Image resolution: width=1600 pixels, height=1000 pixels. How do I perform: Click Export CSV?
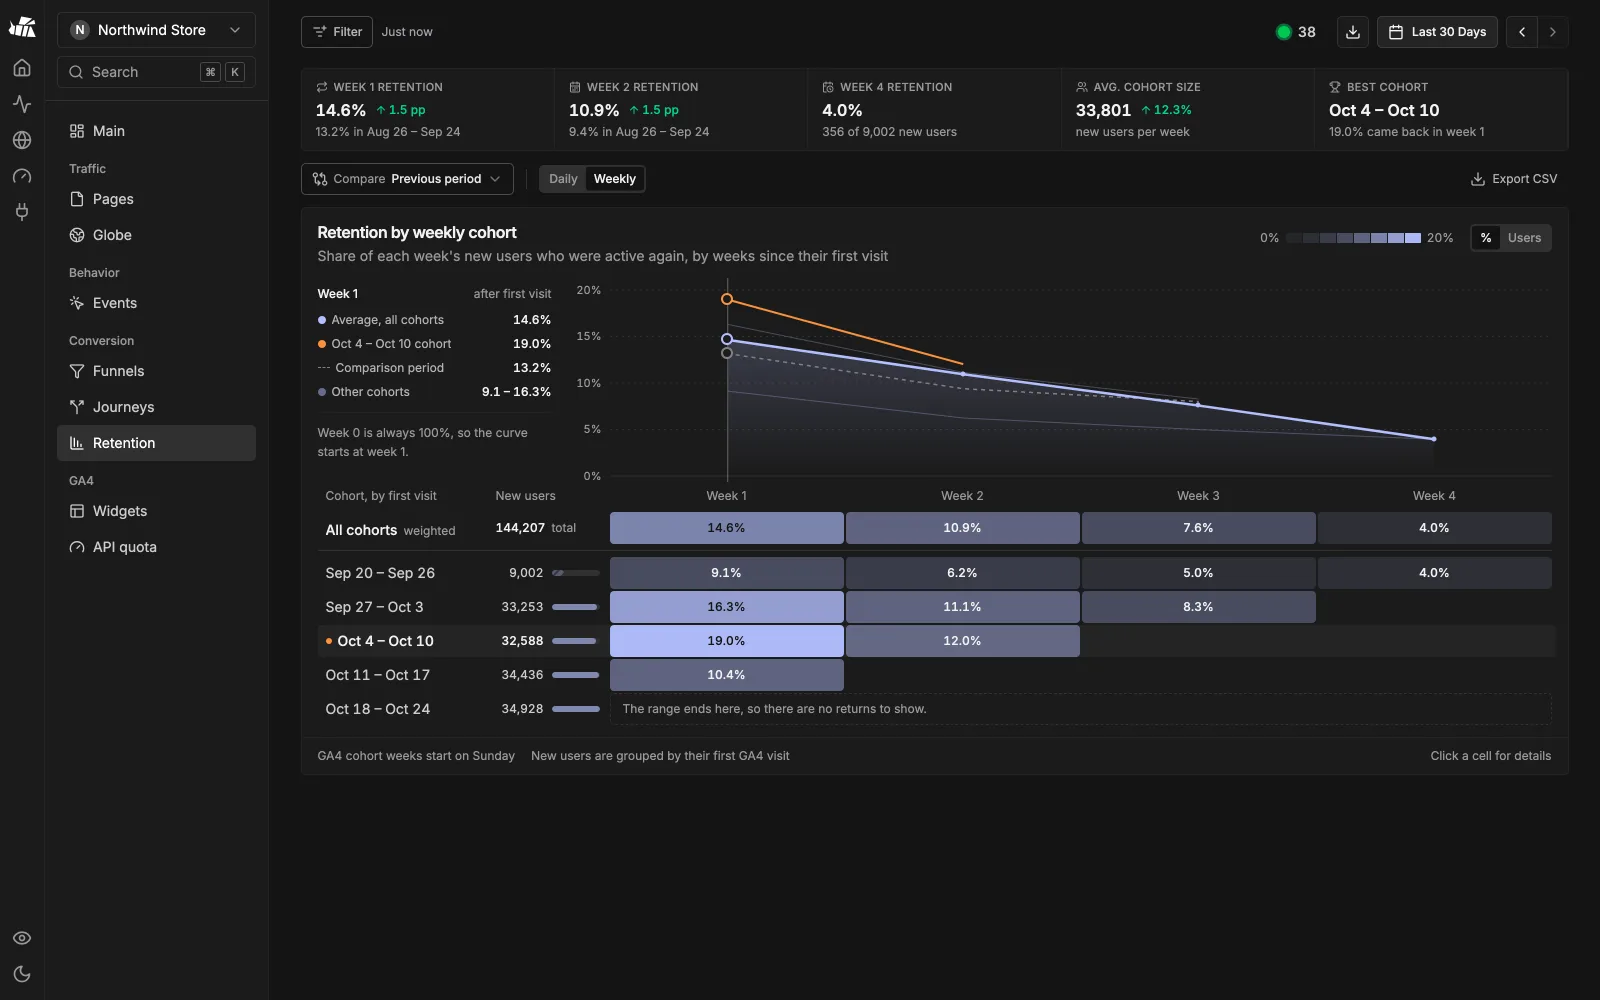[x=1514, y=179]
